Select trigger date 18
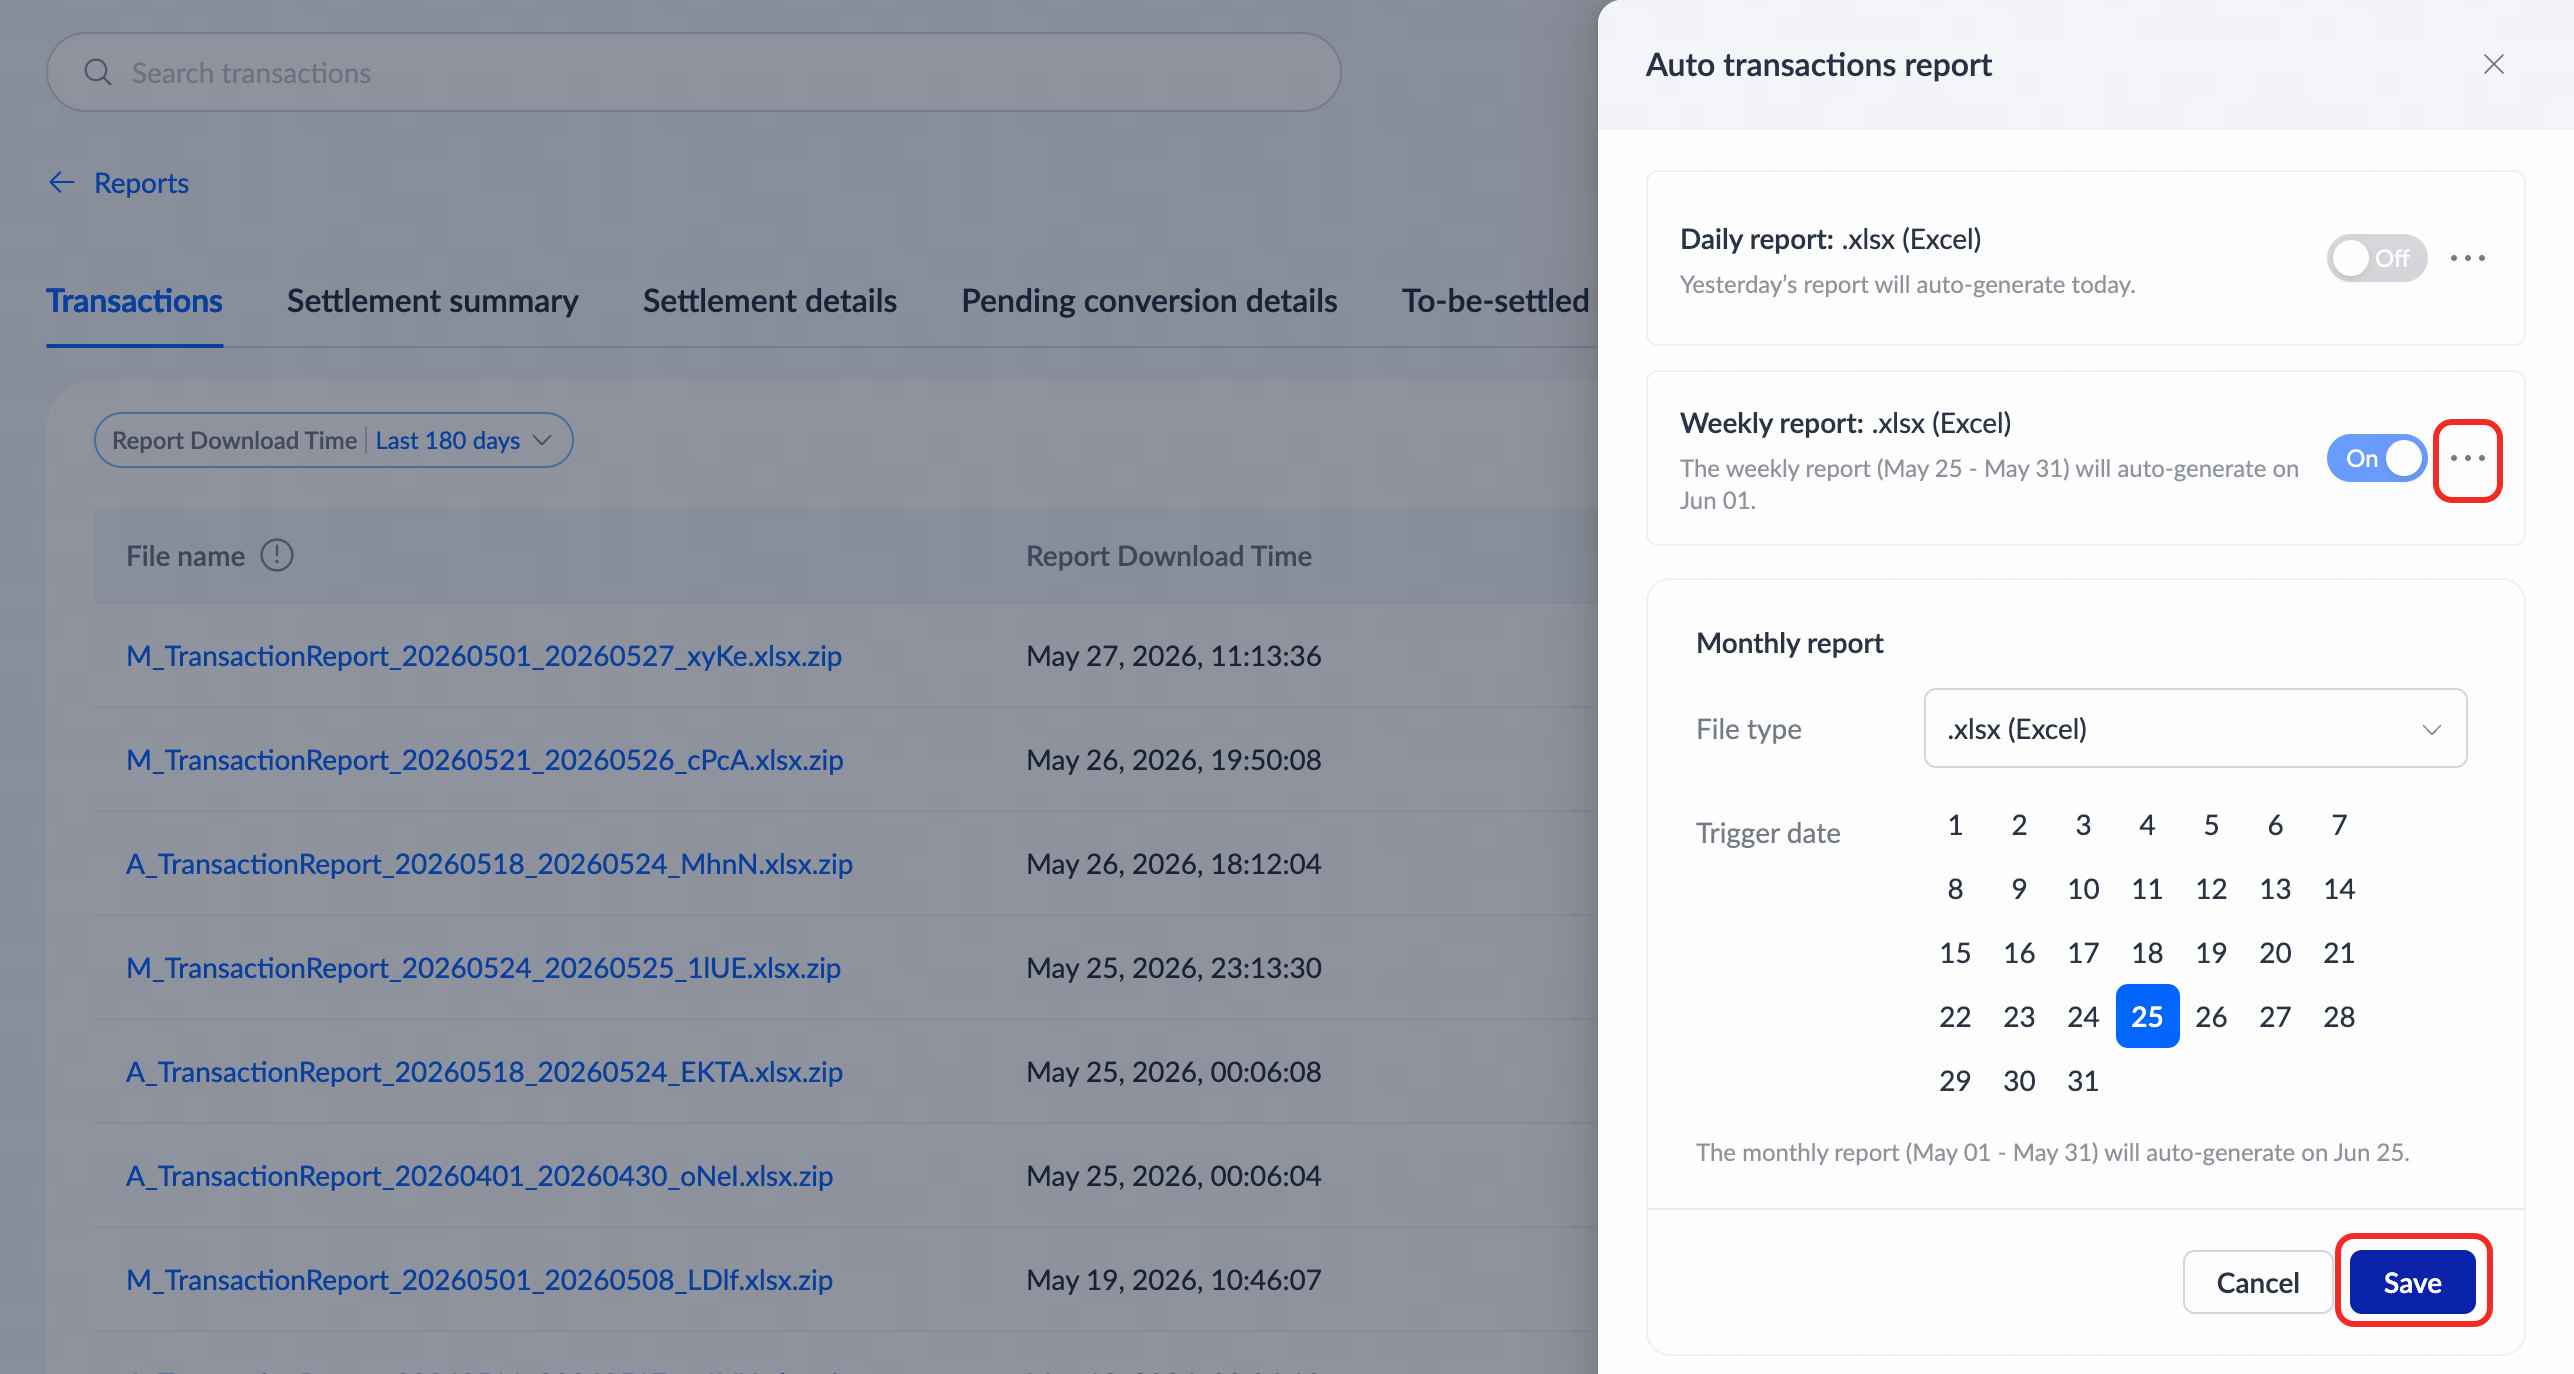This screenshot has height=1374, width=2574. (x=2146, y=953)
